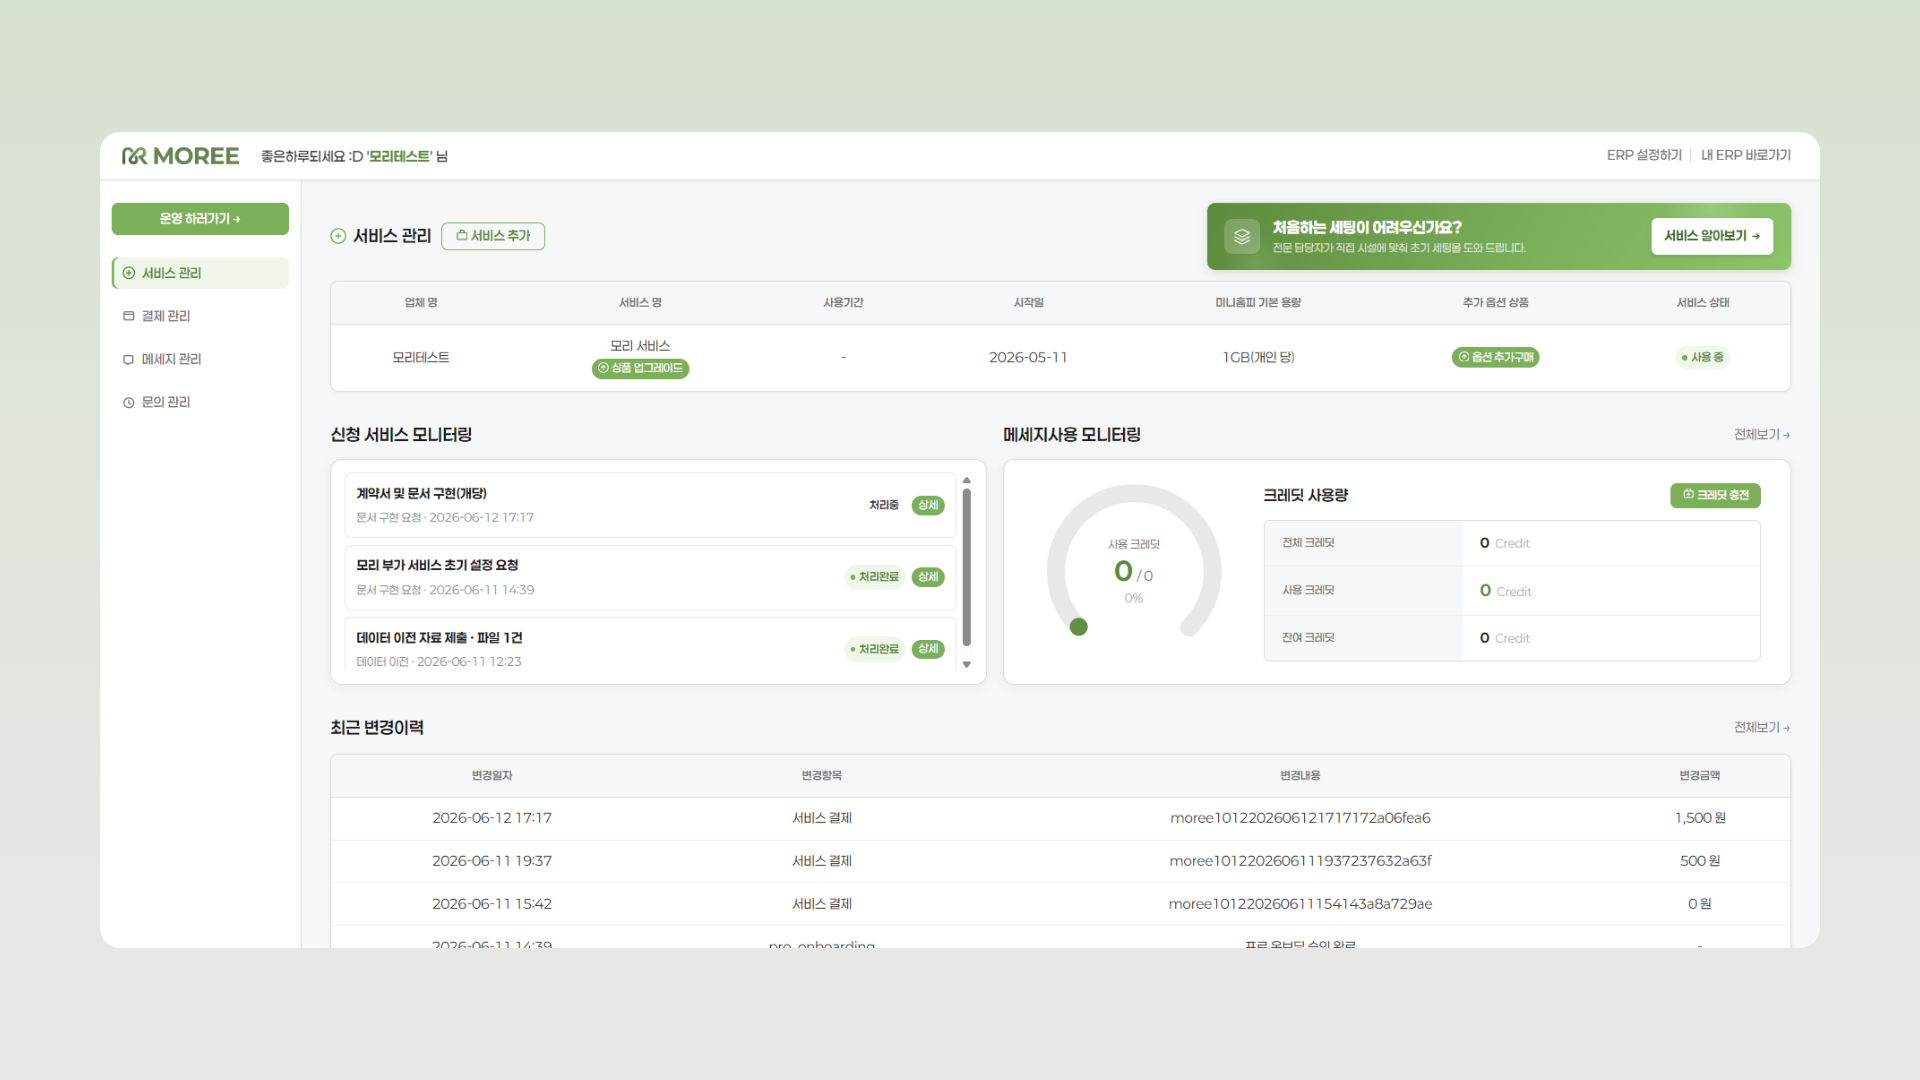Viewport: 1920px width, 1080px height.
Task: Click the 1,500 원 amount cell
Action: click(x=1700, y=818)
